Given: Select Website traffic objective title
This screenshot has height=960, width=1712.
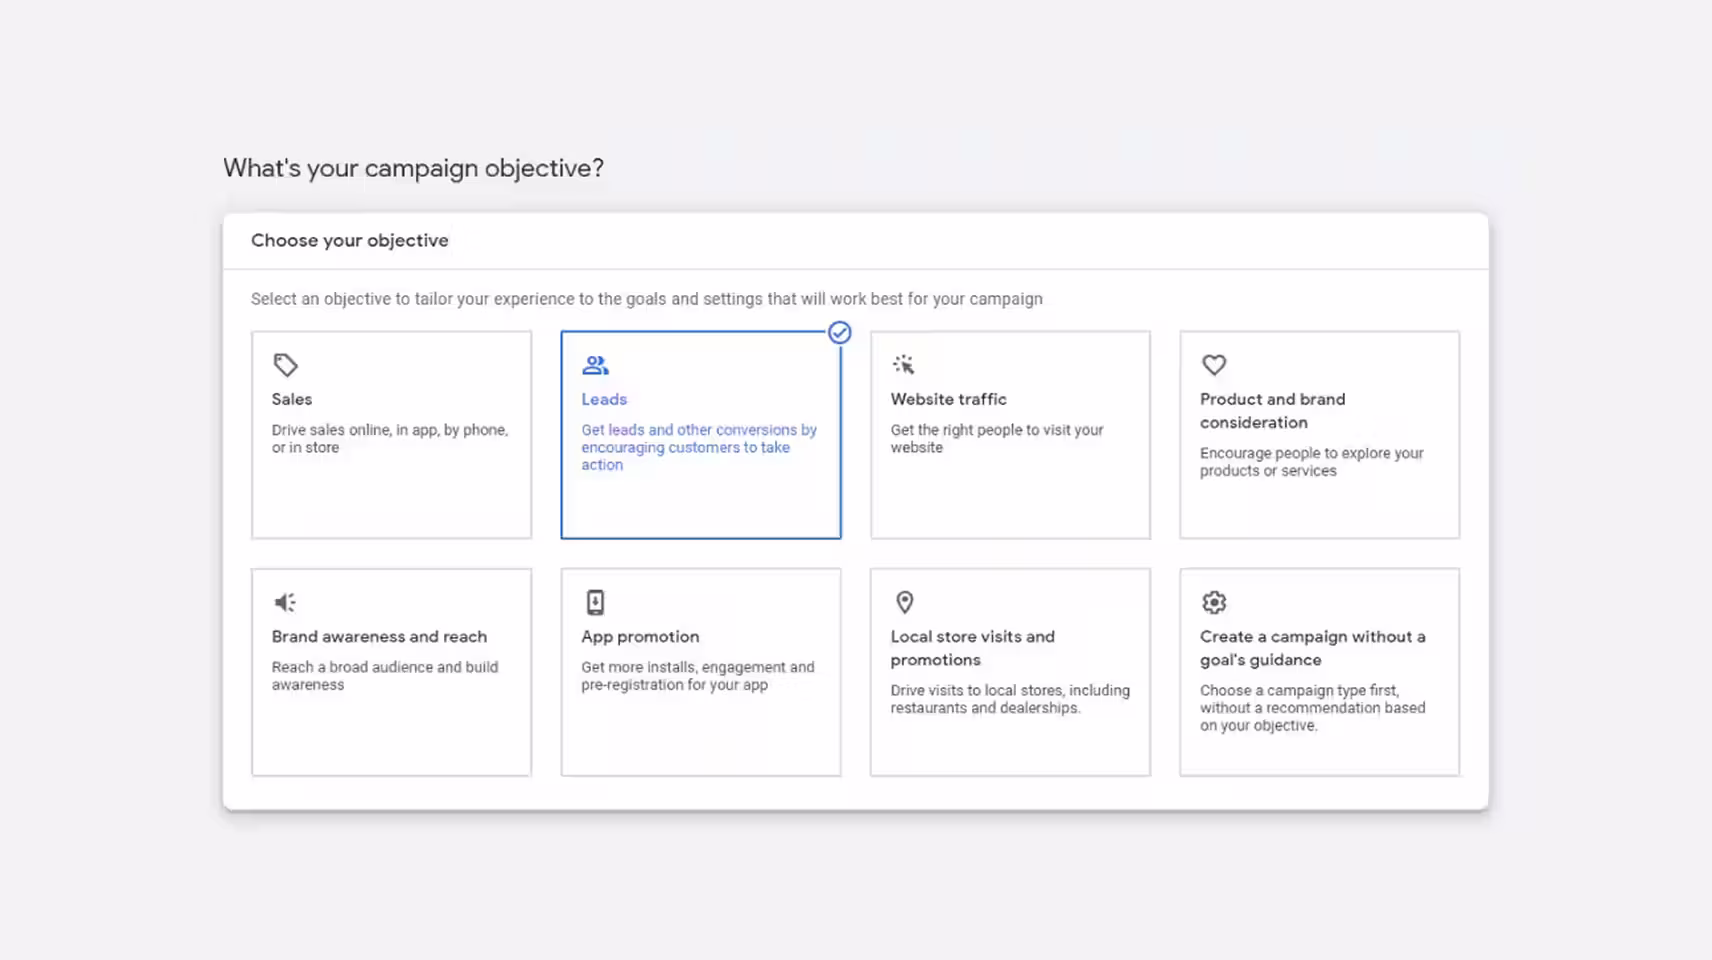Looking at the screenshot, I should pos(949,399).
